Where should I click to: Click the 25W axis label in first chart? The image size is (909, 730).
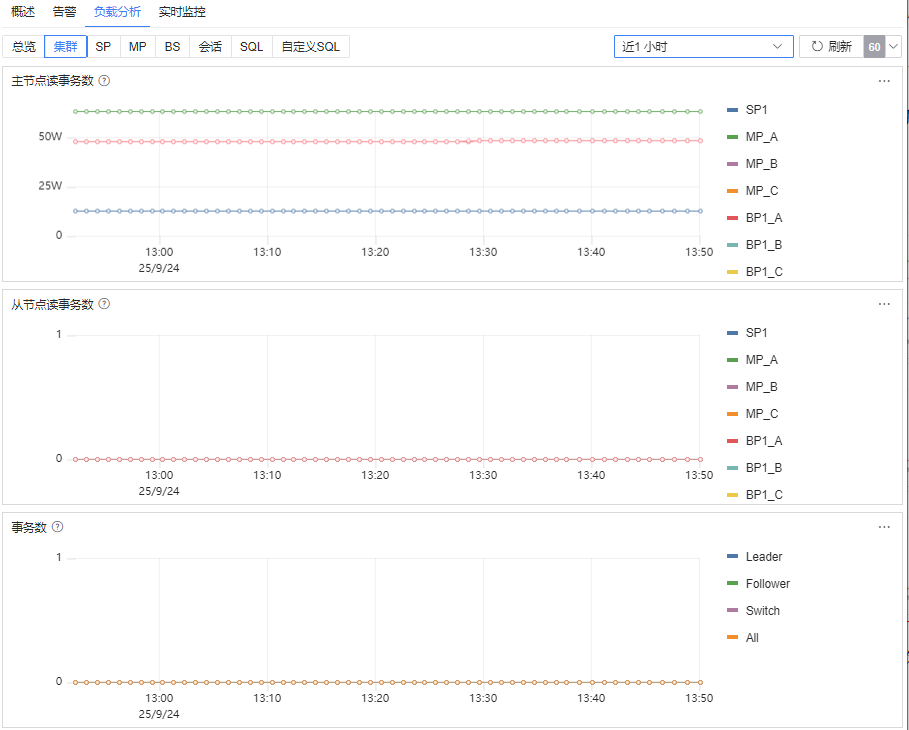(50, 186)
